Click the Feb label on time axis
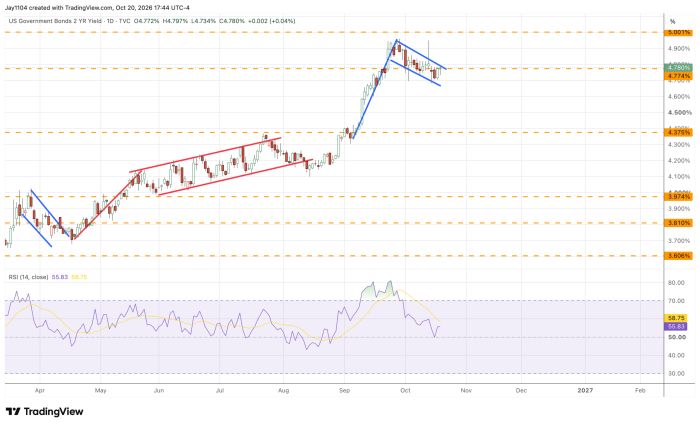The width and height of the screenshot is (700, 426). coord(640,391)
